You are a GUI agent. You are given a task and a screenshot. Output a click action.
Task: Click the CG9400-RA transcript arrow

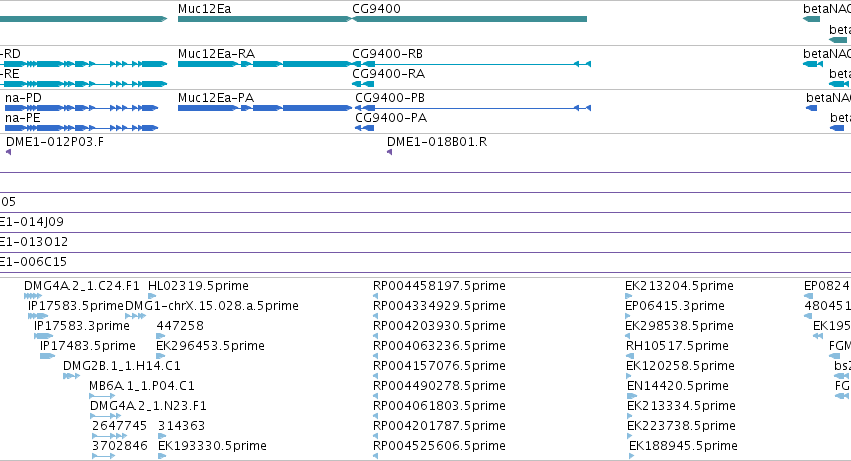pyautogui.click(x=363, y=84)
